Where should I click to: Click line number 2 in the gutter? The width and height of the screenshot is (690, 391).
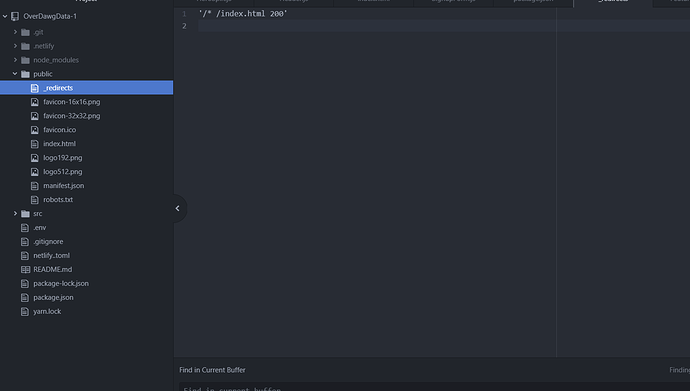pos(184,26)
